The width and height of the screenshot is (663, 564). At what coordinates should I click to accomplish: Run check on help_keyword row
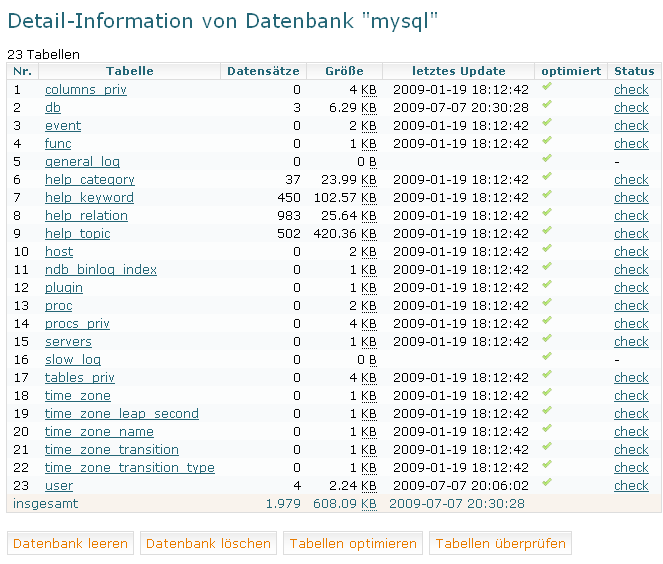point(631,197)
